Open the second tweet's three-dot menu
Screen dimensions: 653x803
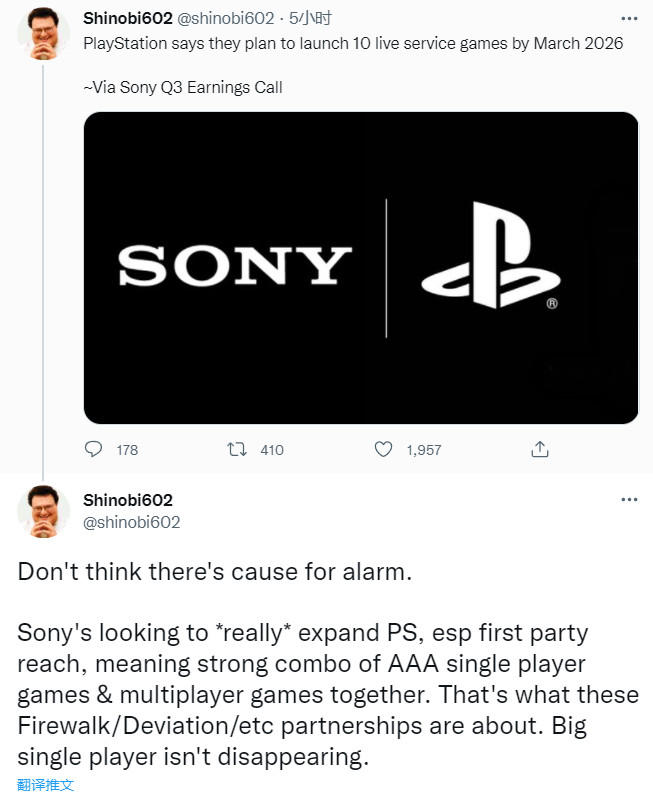point(629,499)
